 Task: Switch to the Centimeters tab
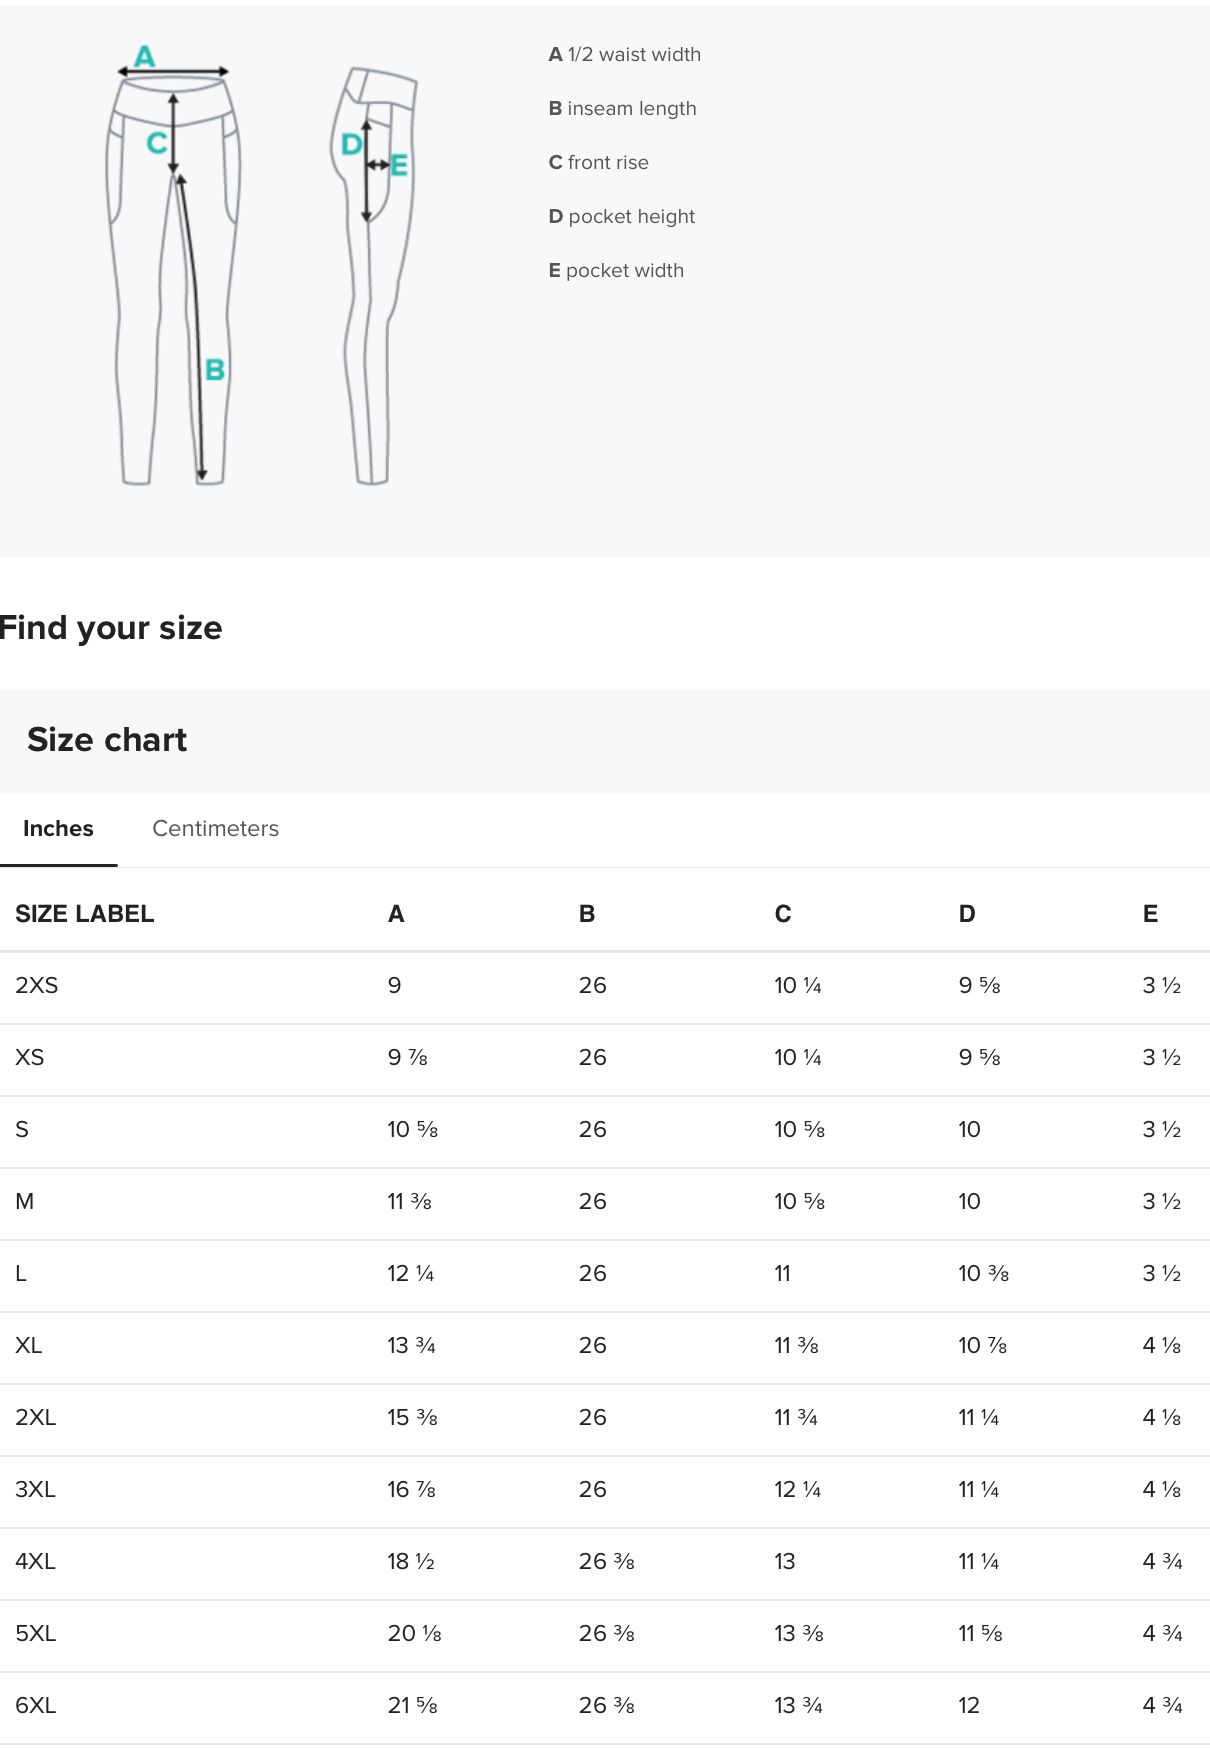tap(215, 828)
